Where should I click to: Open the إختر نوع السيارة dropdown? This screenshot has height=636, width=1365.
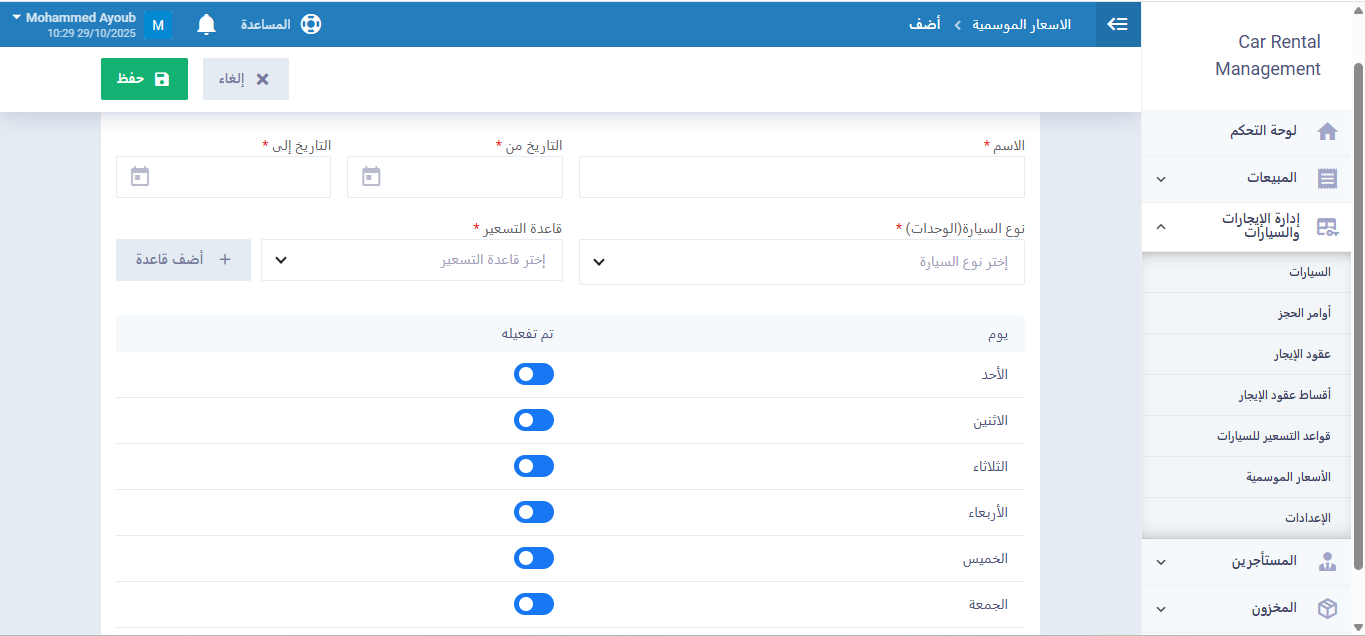pyautogui.click(x=801, y=262)
